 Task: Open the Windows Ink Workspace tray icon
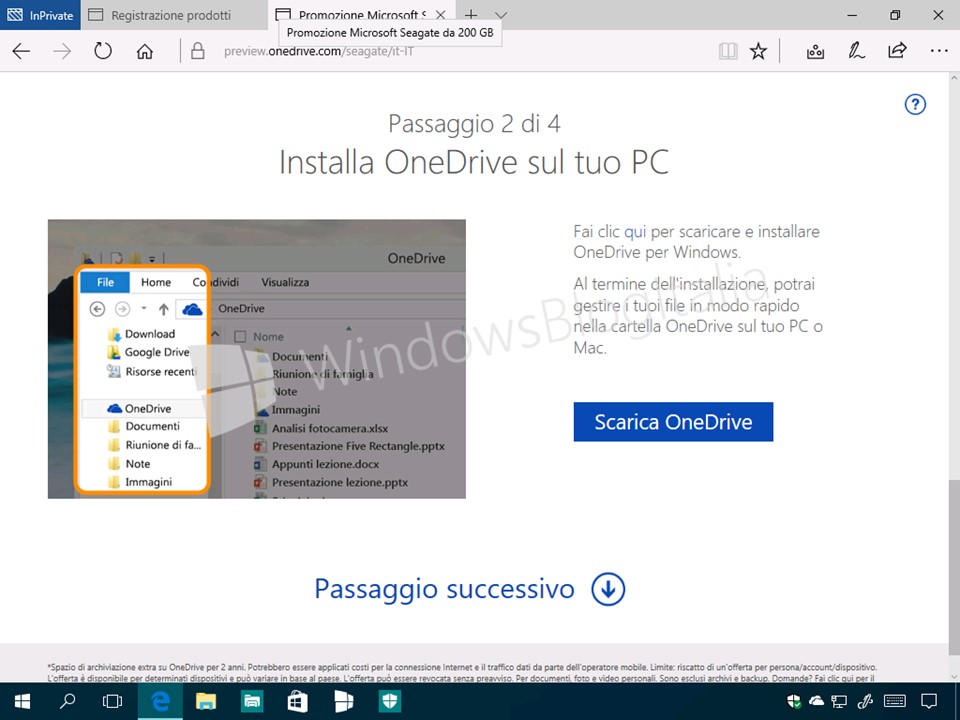(865, 702)
